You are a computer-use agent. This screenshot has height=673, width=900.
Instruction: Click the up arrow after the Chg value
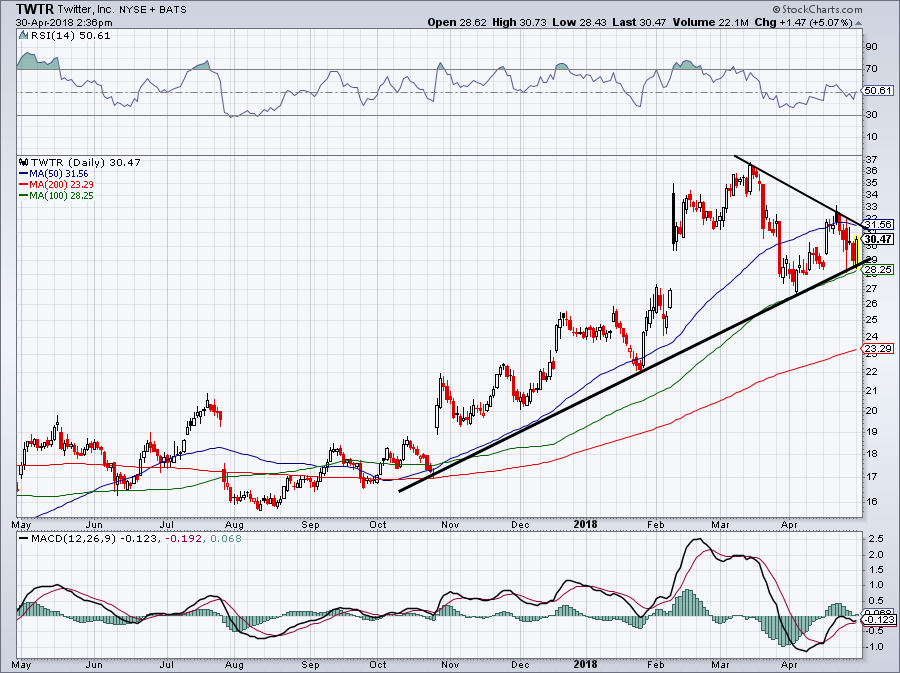click(859, 24)
